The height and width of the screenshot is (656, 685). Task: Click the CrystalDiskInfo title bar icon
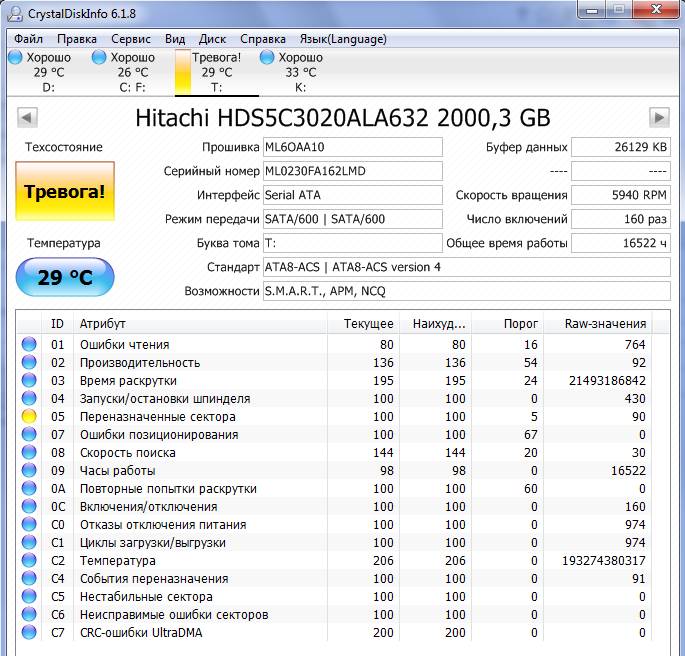click(x=15, y=14)
